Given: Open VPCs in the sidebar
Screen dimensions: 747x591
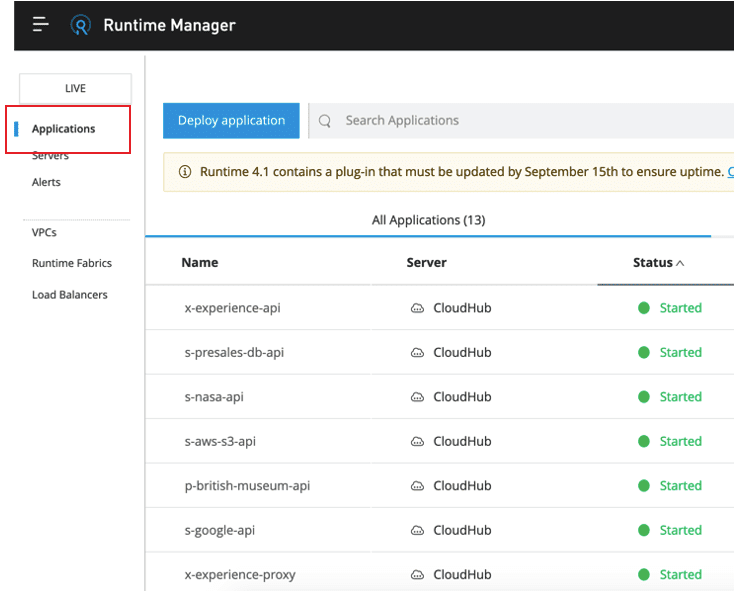Looking at the screenshot, I should click(44, 232).
